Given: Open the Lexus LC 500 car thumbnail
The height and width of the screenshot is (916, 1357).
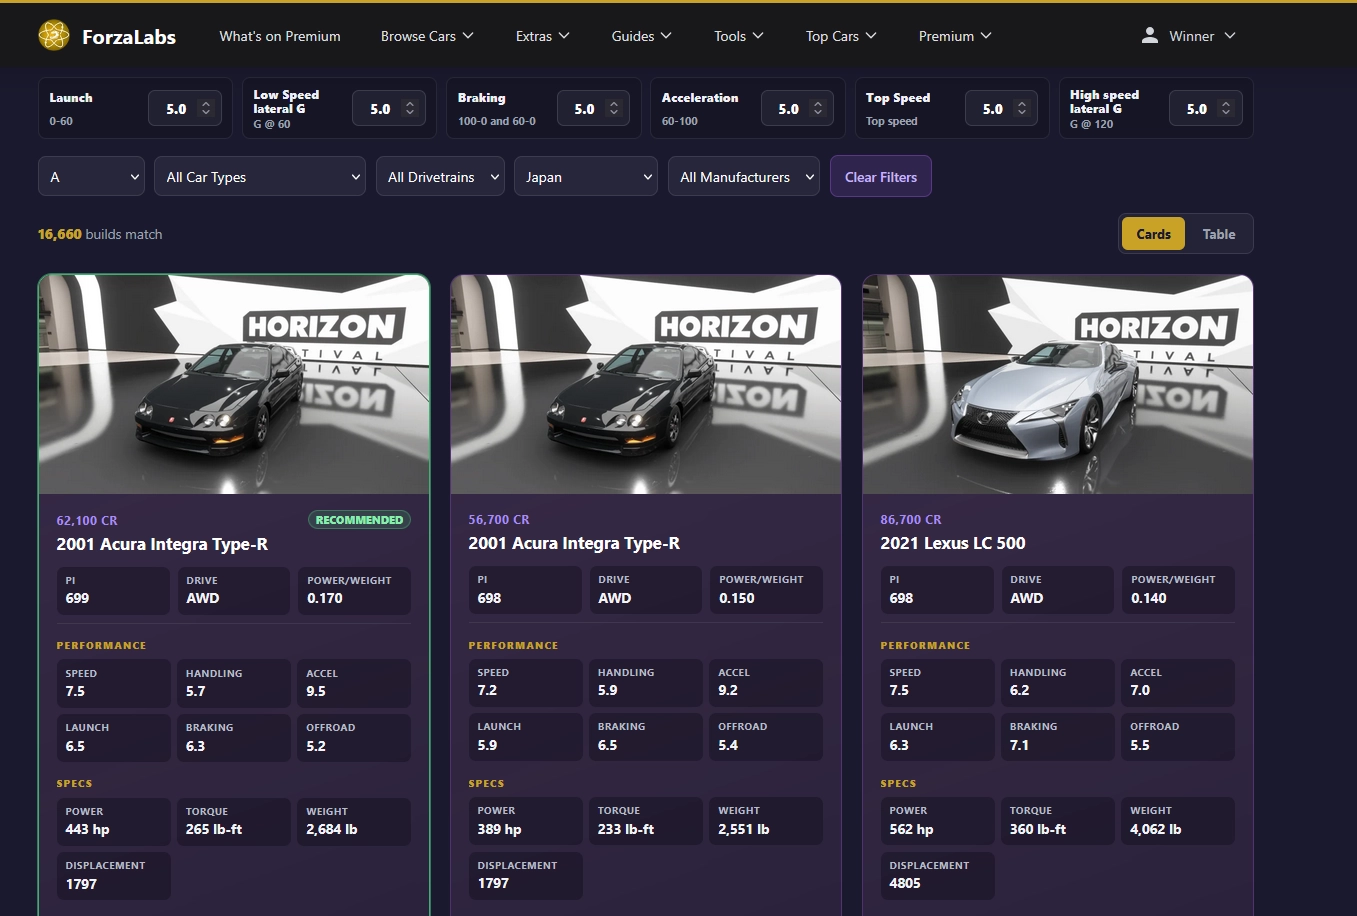Looking at the screenshot, I should (x=1058, y=384).
